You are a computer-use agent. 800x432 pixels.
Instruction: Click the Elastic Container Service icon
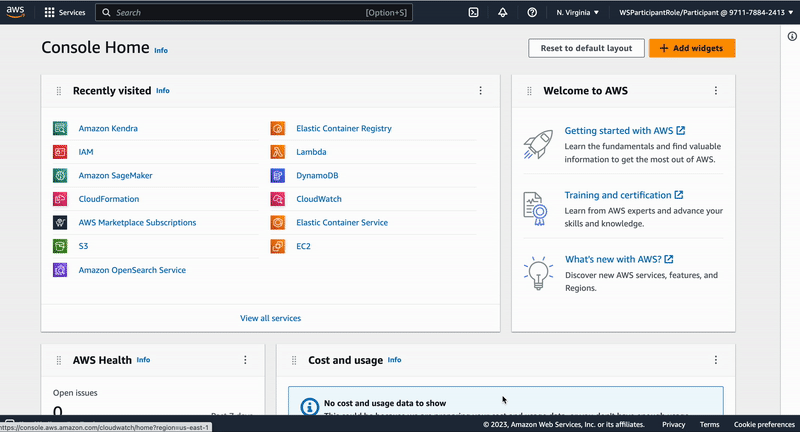(278, 222)
